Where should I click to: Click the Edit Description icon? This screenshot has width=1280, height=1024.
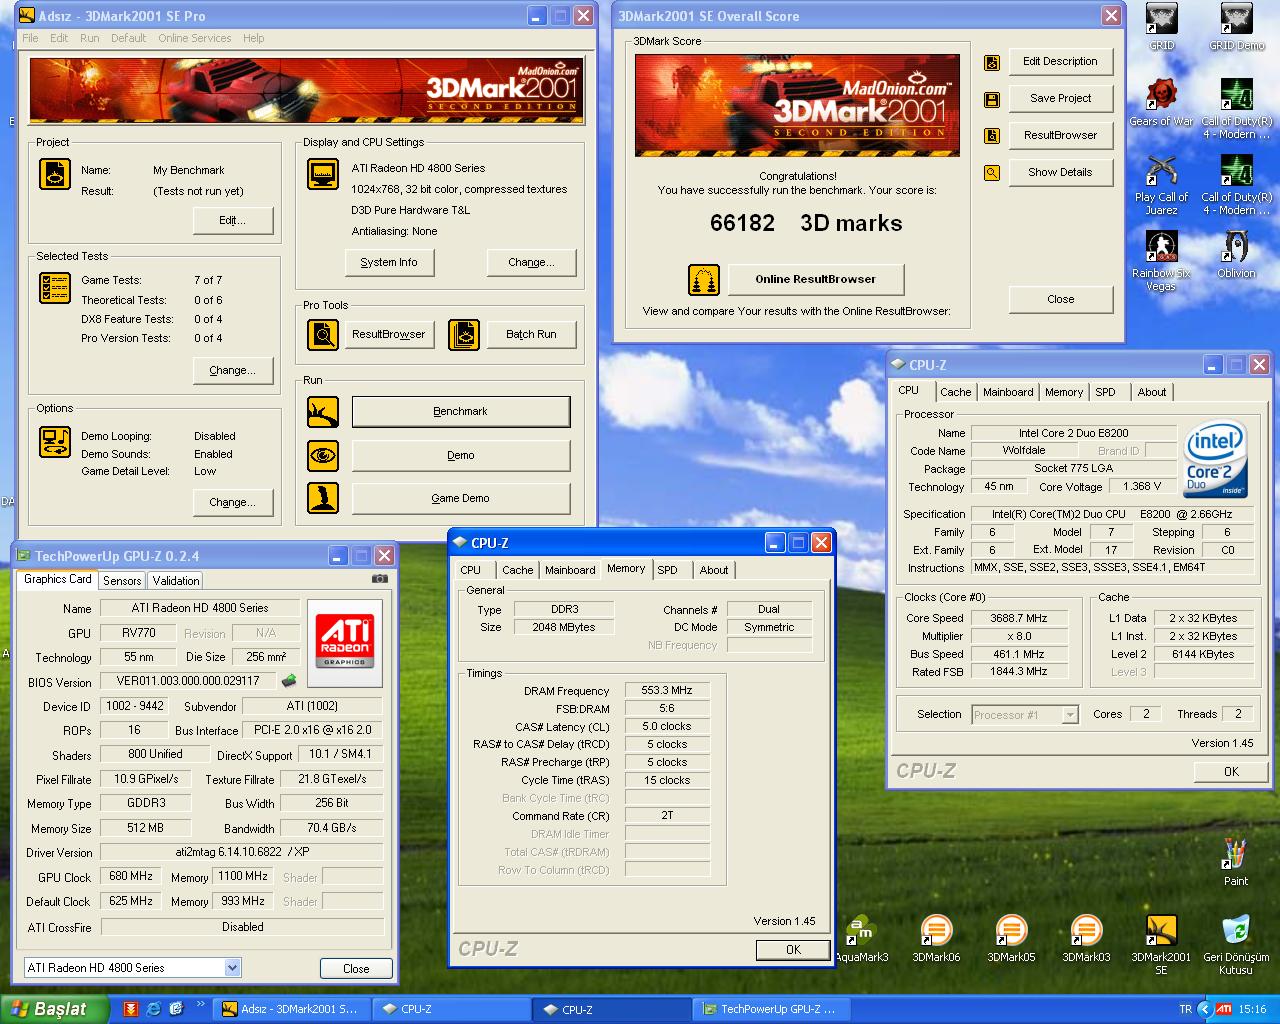point(992,62)
